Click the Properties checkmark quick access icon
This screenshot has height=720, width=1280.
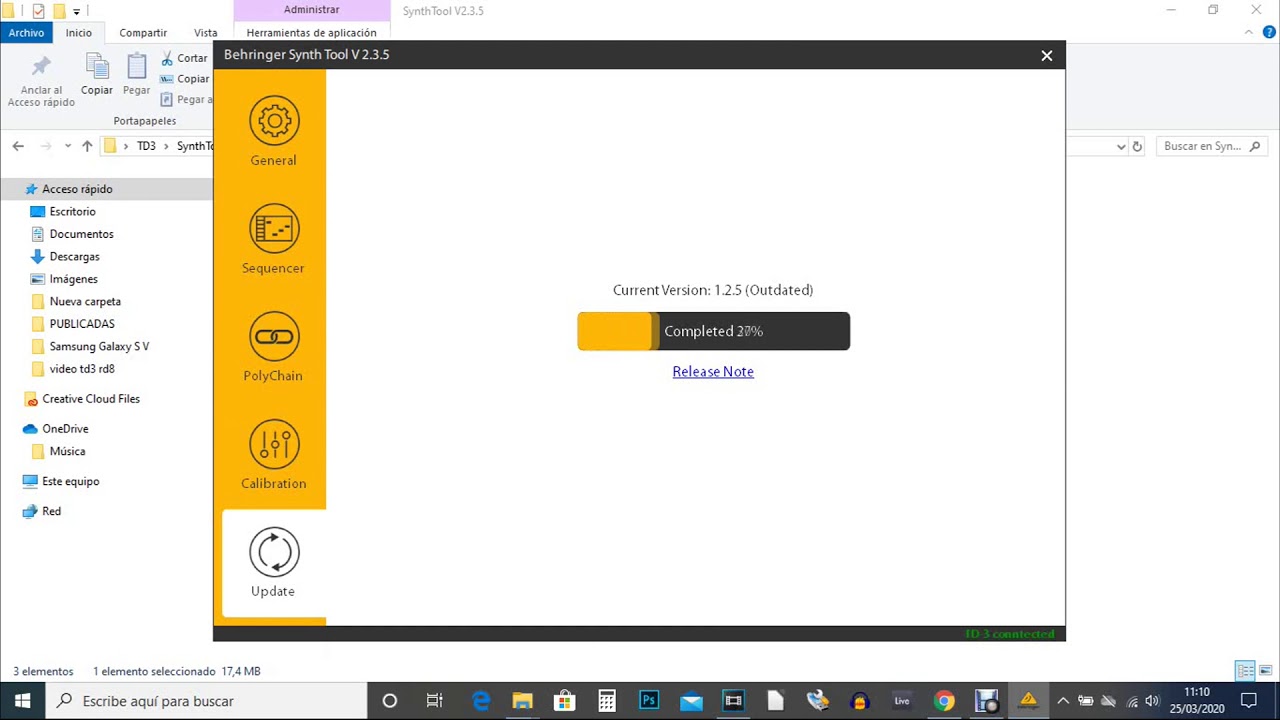38,11
